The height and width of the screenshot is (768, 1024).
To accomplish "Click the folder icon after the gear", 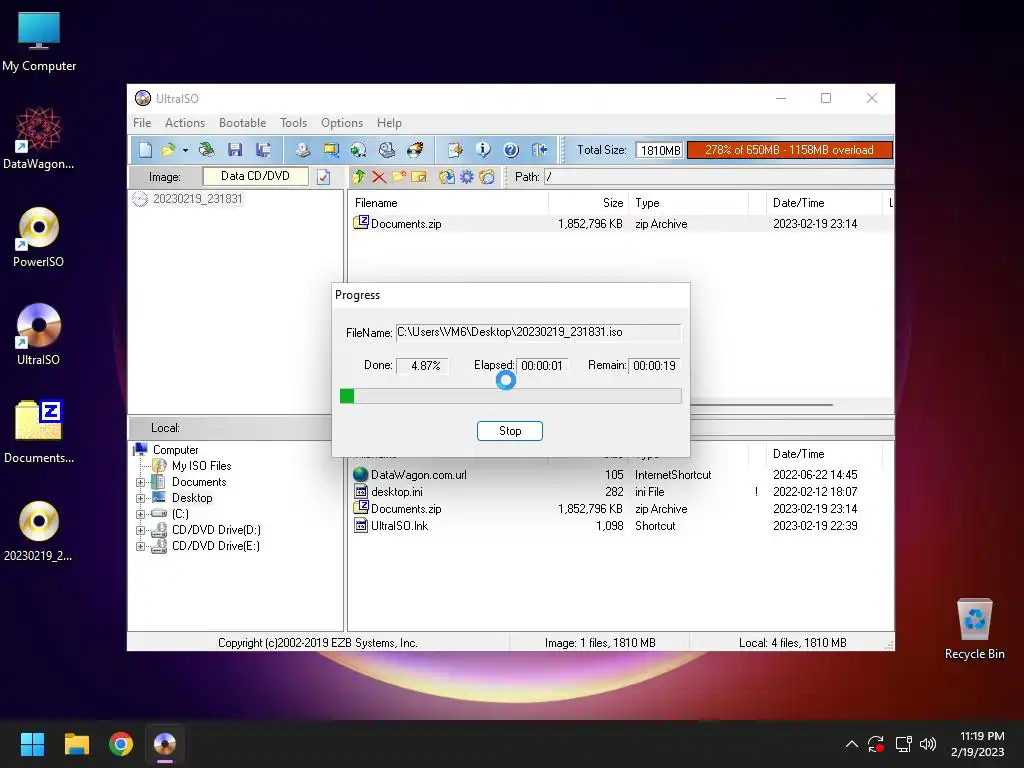I will [487, 176].
